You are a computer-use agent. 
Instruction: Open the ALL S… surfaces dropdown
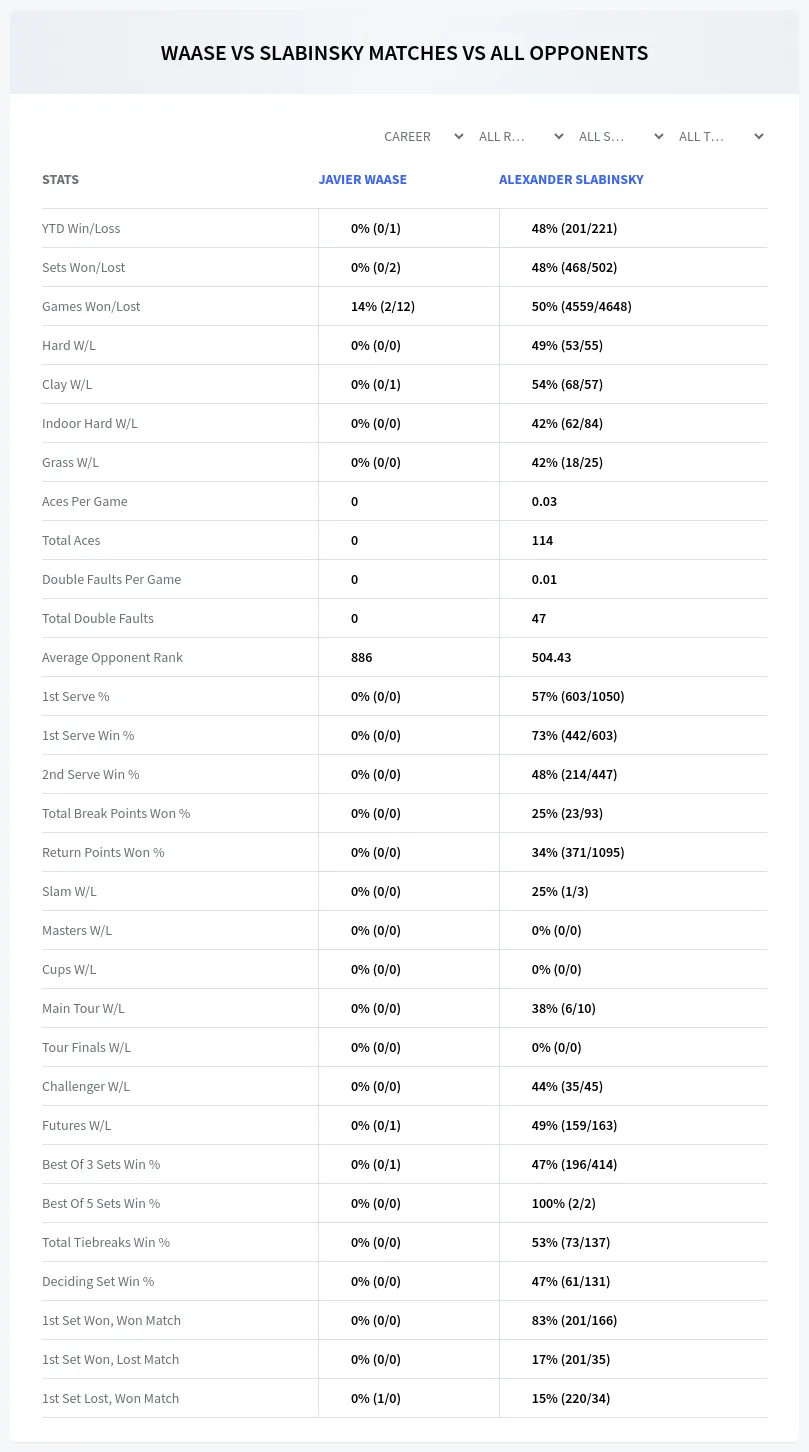click(621, 136)
